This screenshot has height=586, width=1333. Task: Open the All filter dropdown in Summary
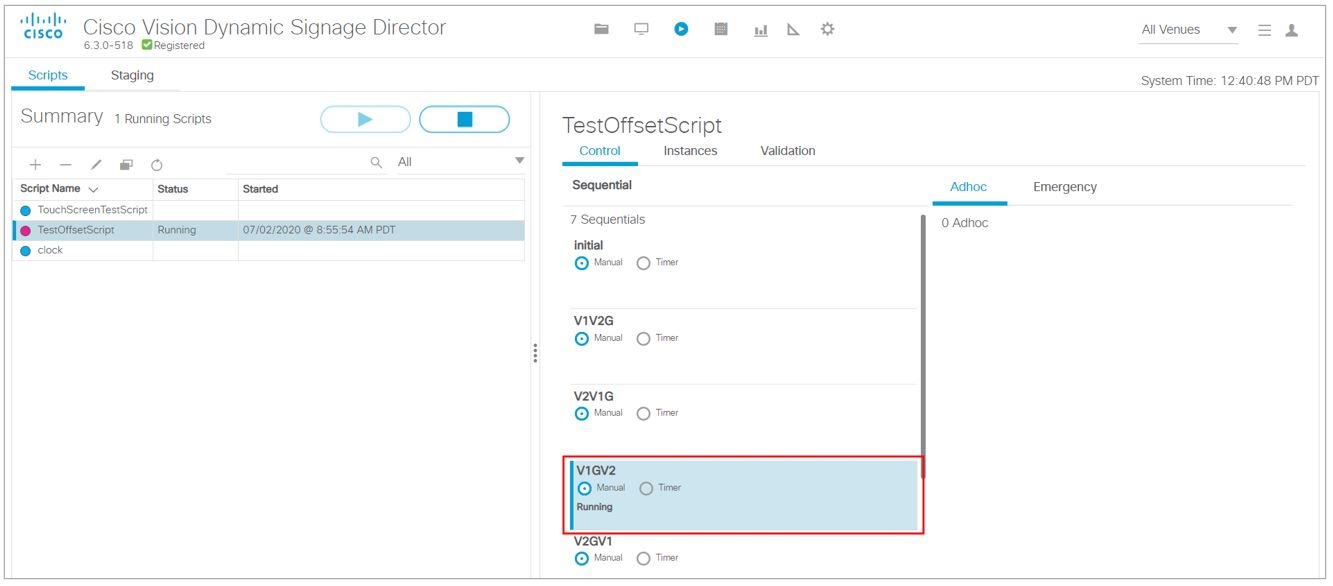(460, 161)
